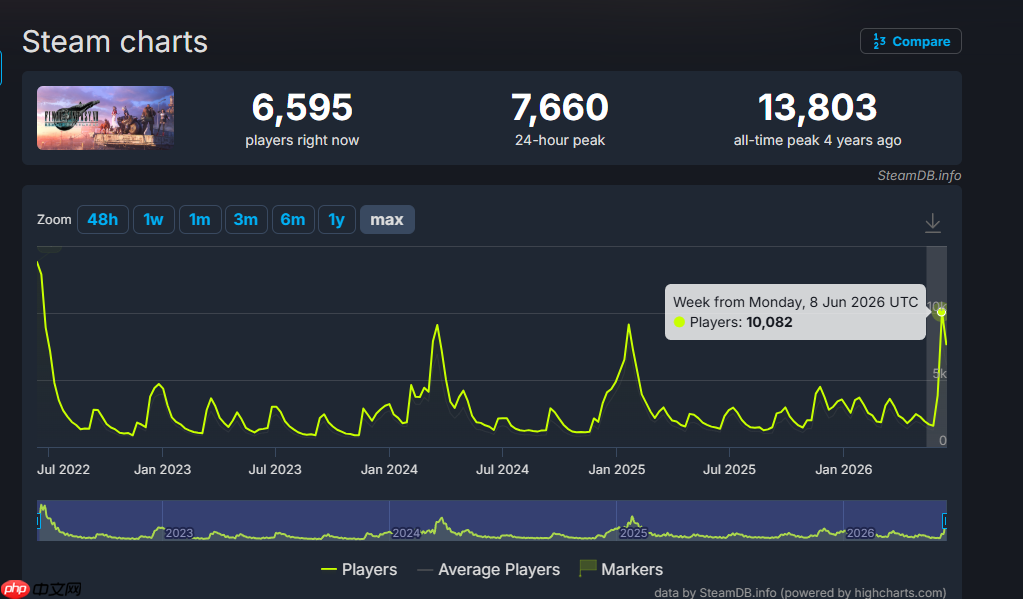1023x599 pixels.
Task: Click the Jul 2025 axis label
Action: (x=729, y=469)
